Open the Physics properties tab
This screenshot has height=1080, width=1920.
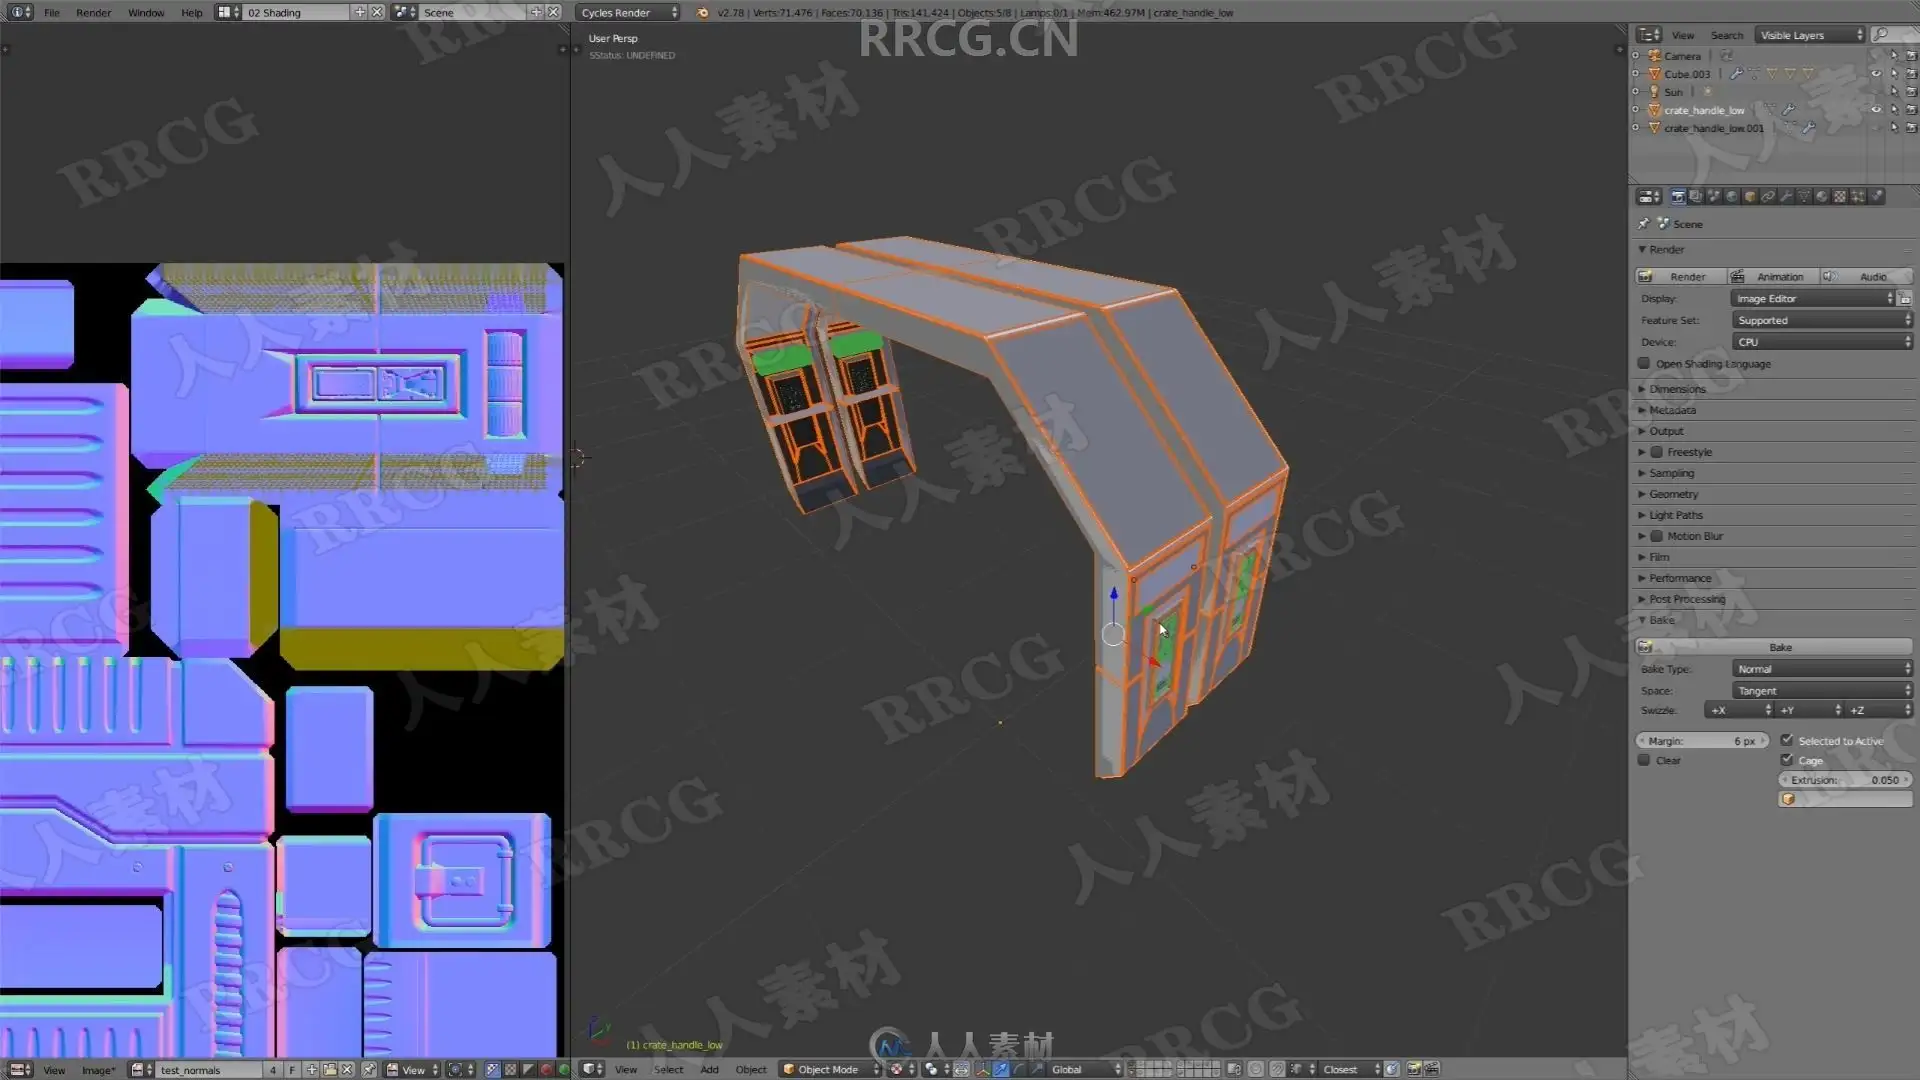click(1876, 197)
